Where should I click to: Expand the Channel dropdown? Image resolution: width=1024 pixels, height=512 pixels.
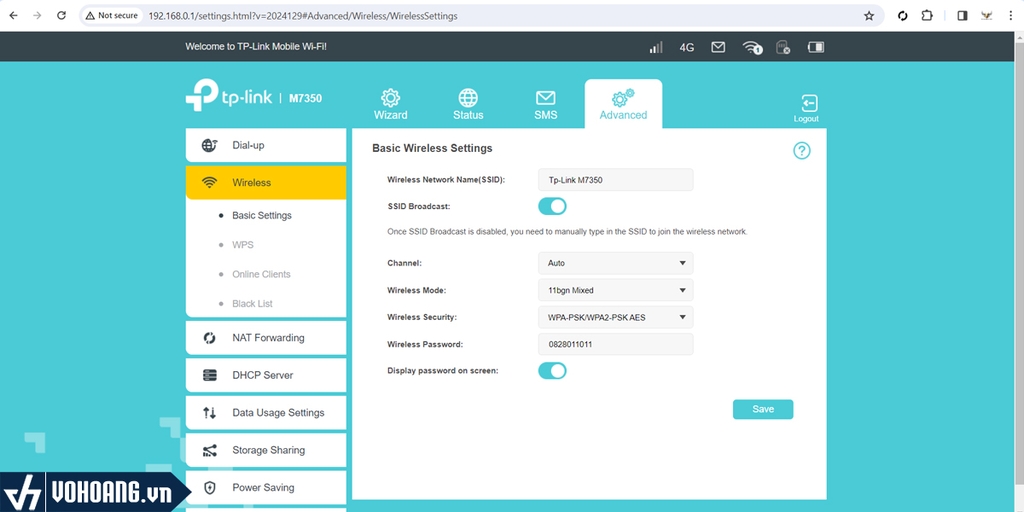615,263
